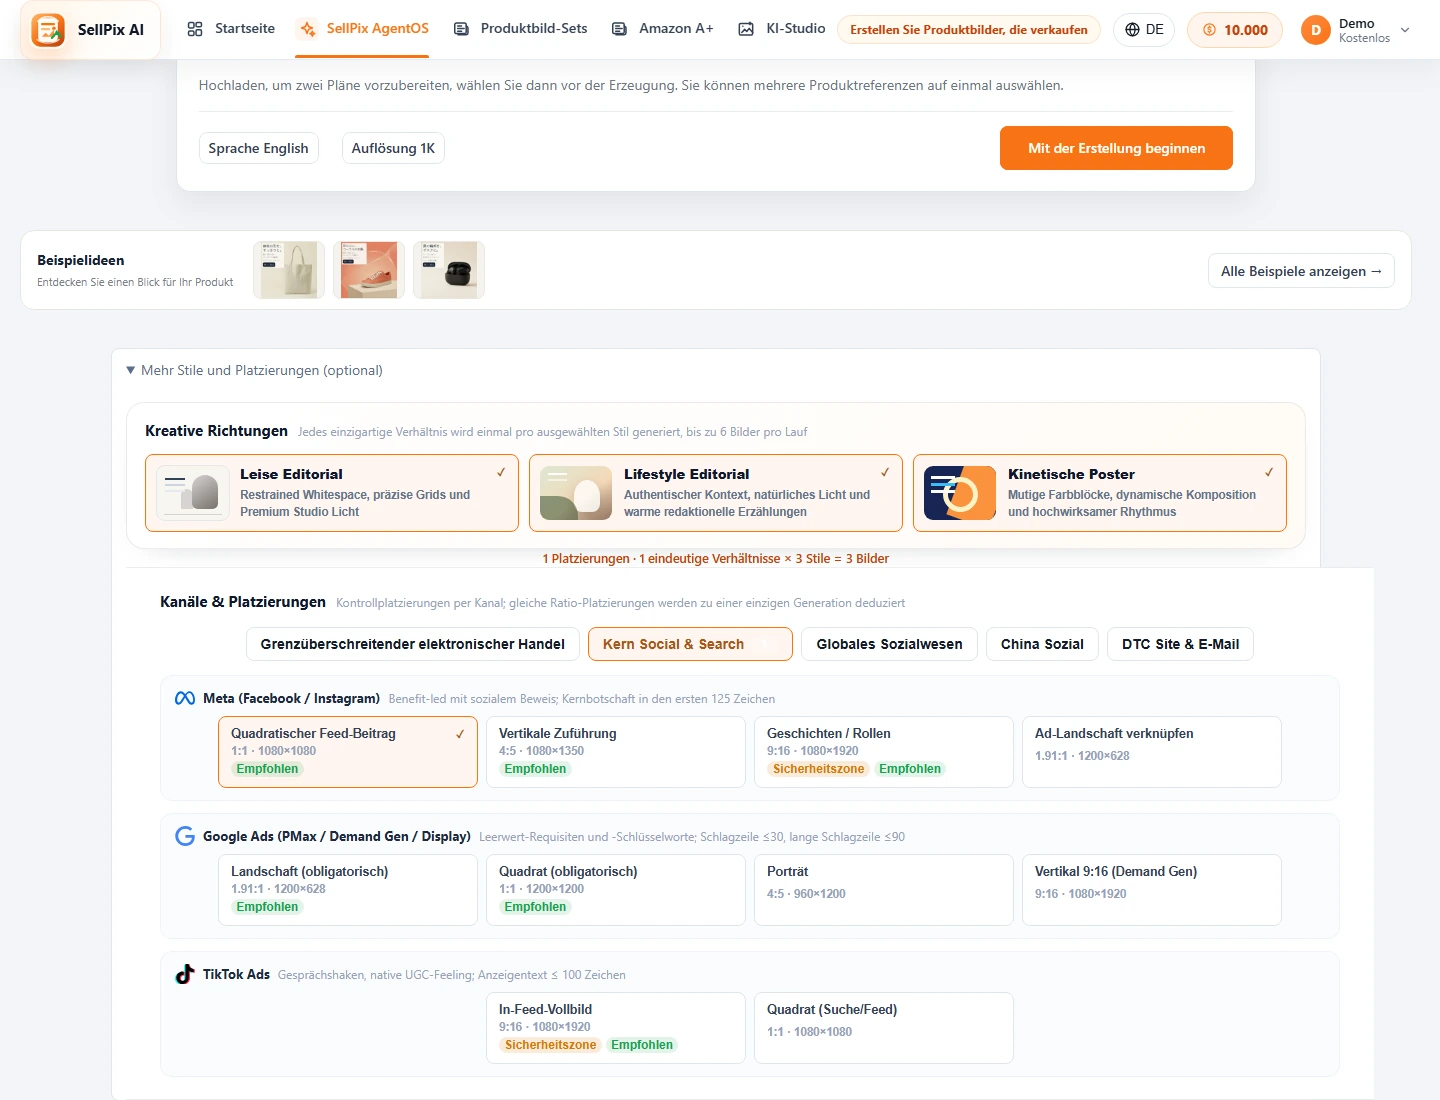Switch to China Sozial tab
The image size is (1440, 1100).
[1042, 644]
